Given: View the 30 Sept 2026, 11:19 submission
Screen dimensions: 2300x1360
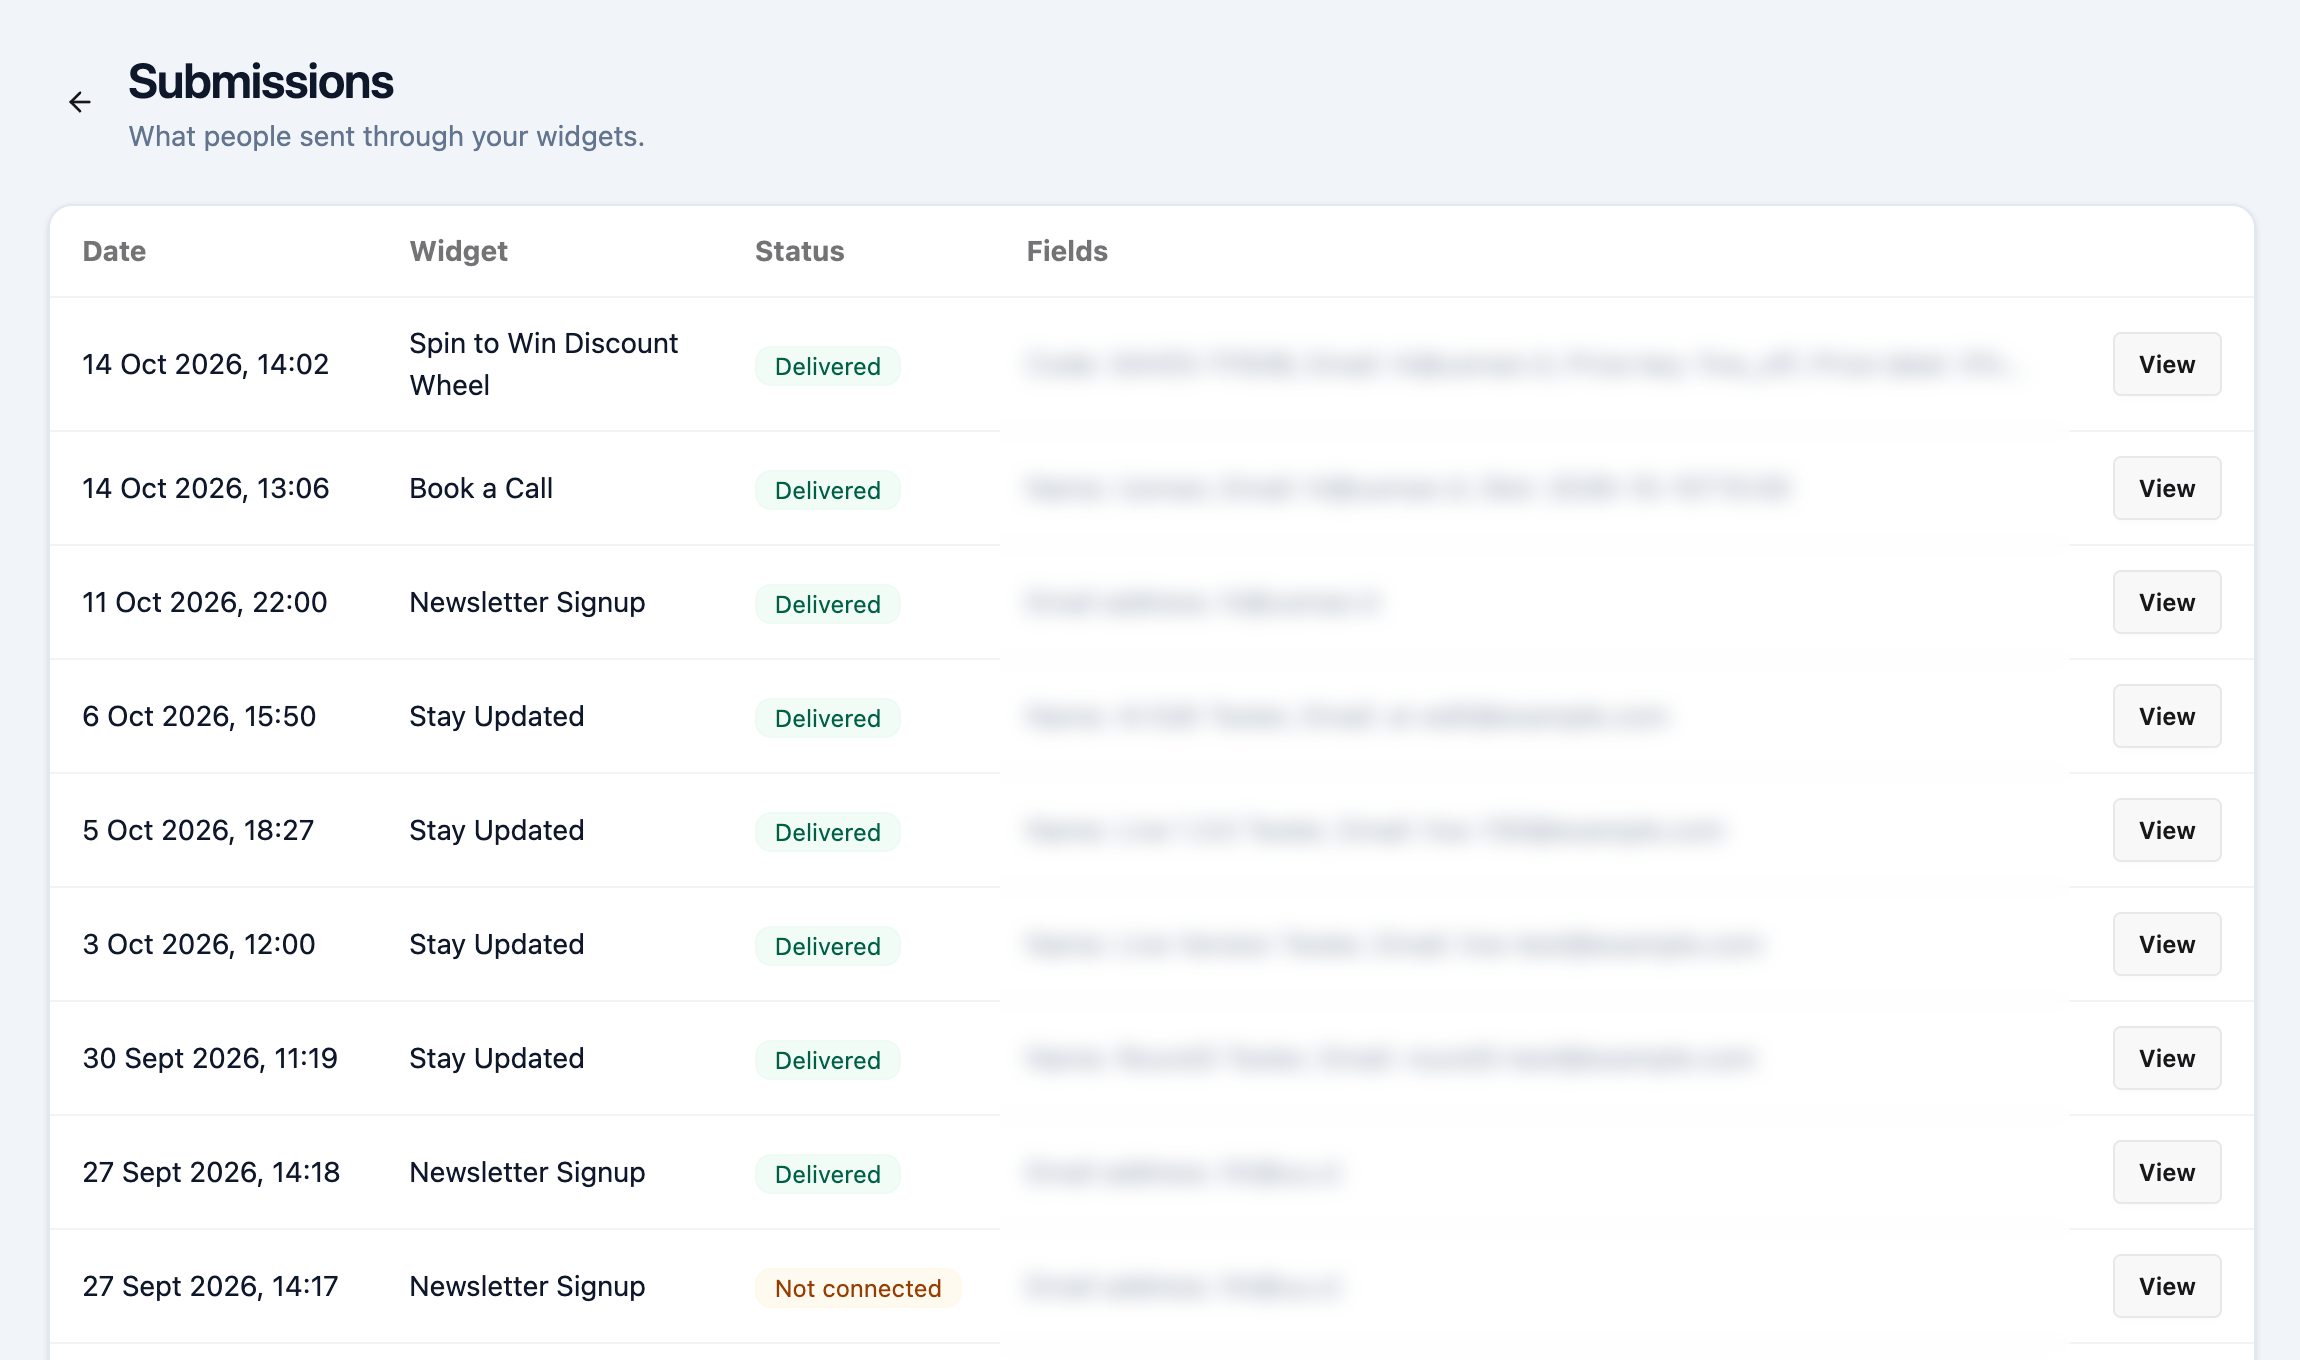Looking at the screenshot, I should (x=2167, y=1058).
